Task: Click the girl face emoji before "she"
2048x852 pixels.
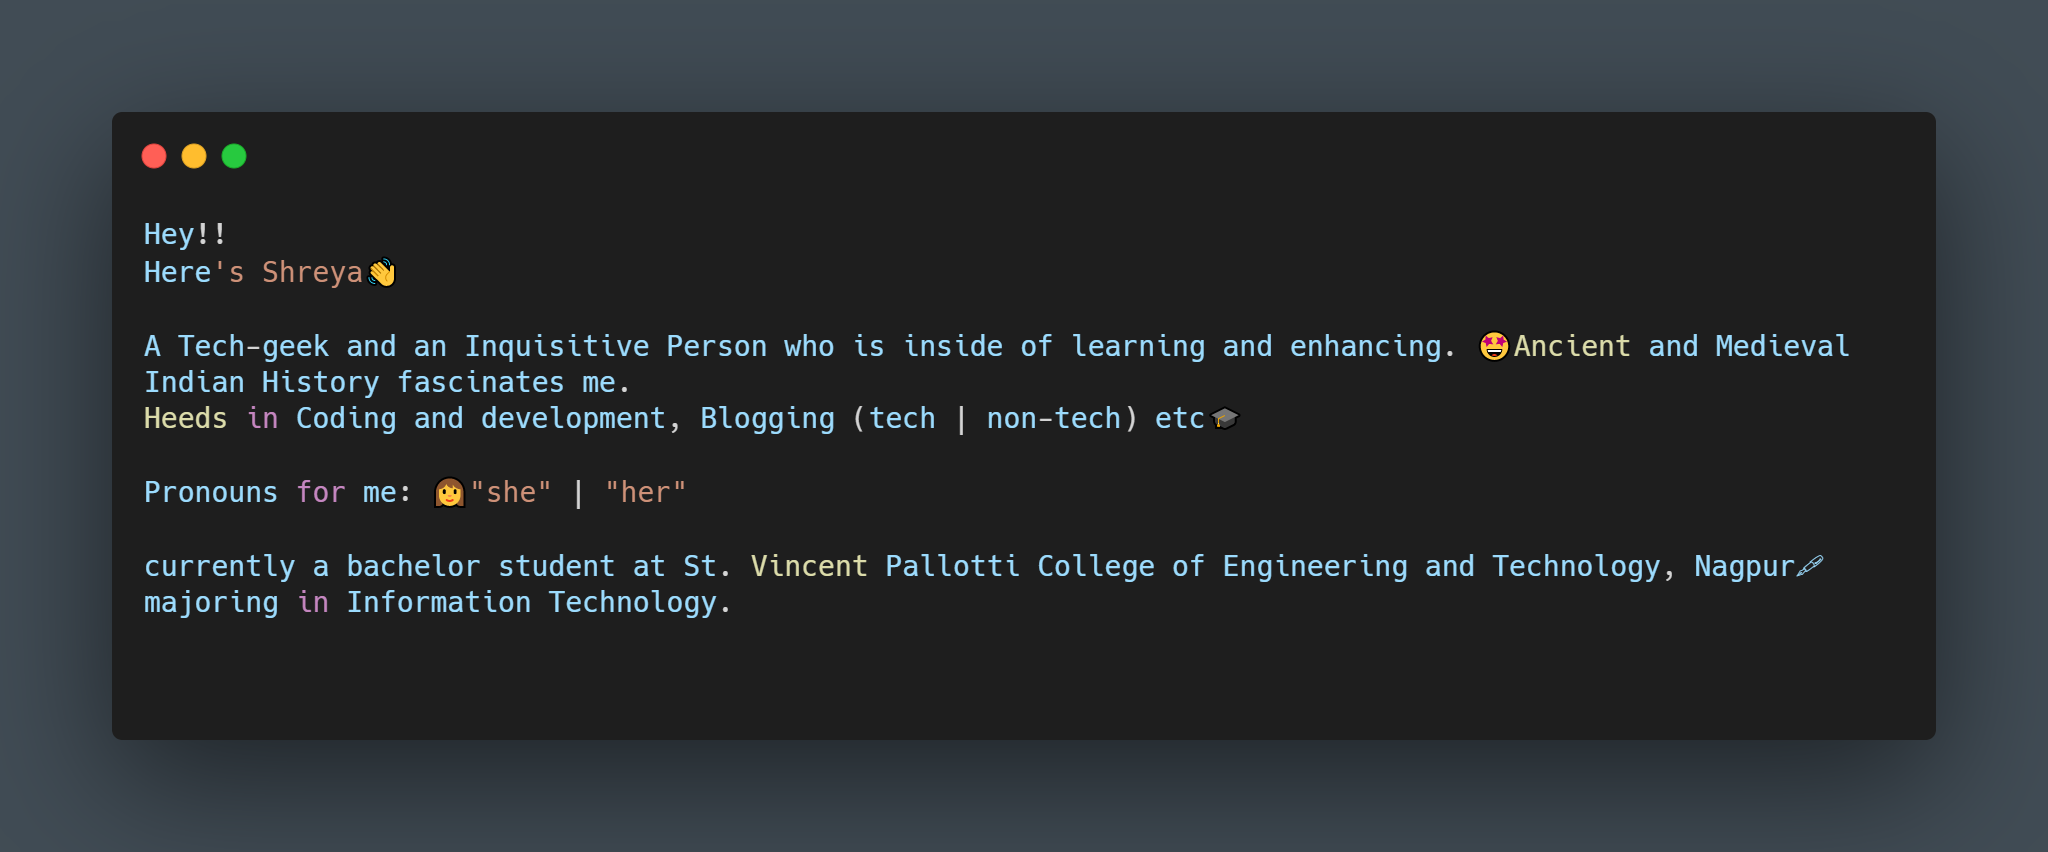Action: point(449,492)
